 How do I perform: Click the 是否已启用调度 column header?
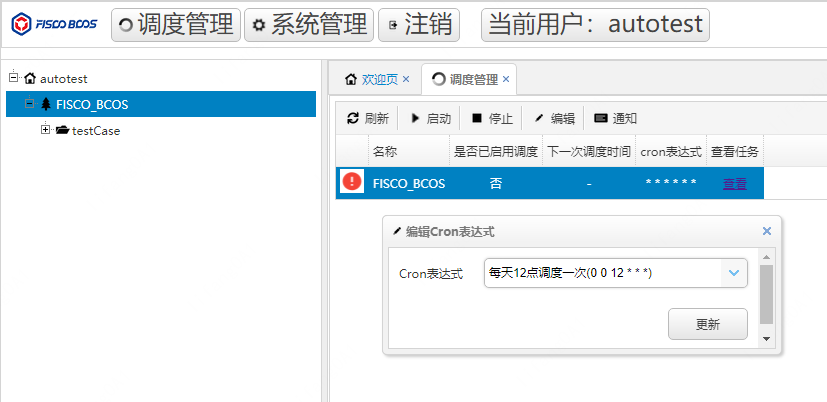coord(496,152)
